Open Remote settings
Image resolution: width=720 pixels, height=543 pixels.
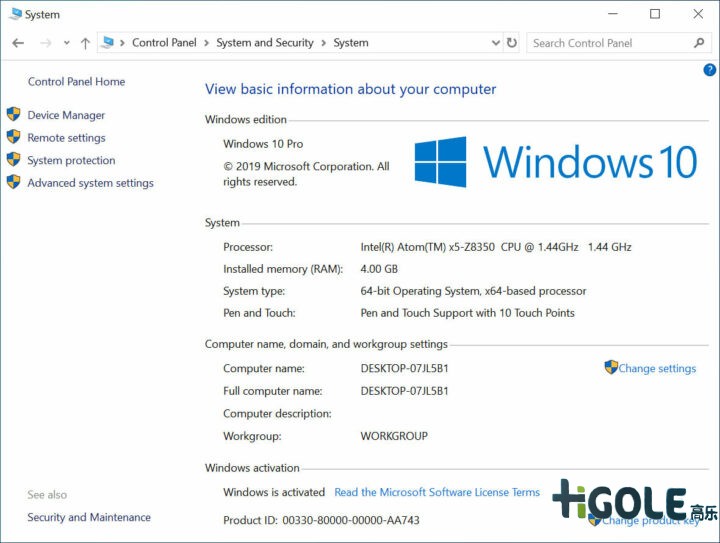(x=66, y=138)
